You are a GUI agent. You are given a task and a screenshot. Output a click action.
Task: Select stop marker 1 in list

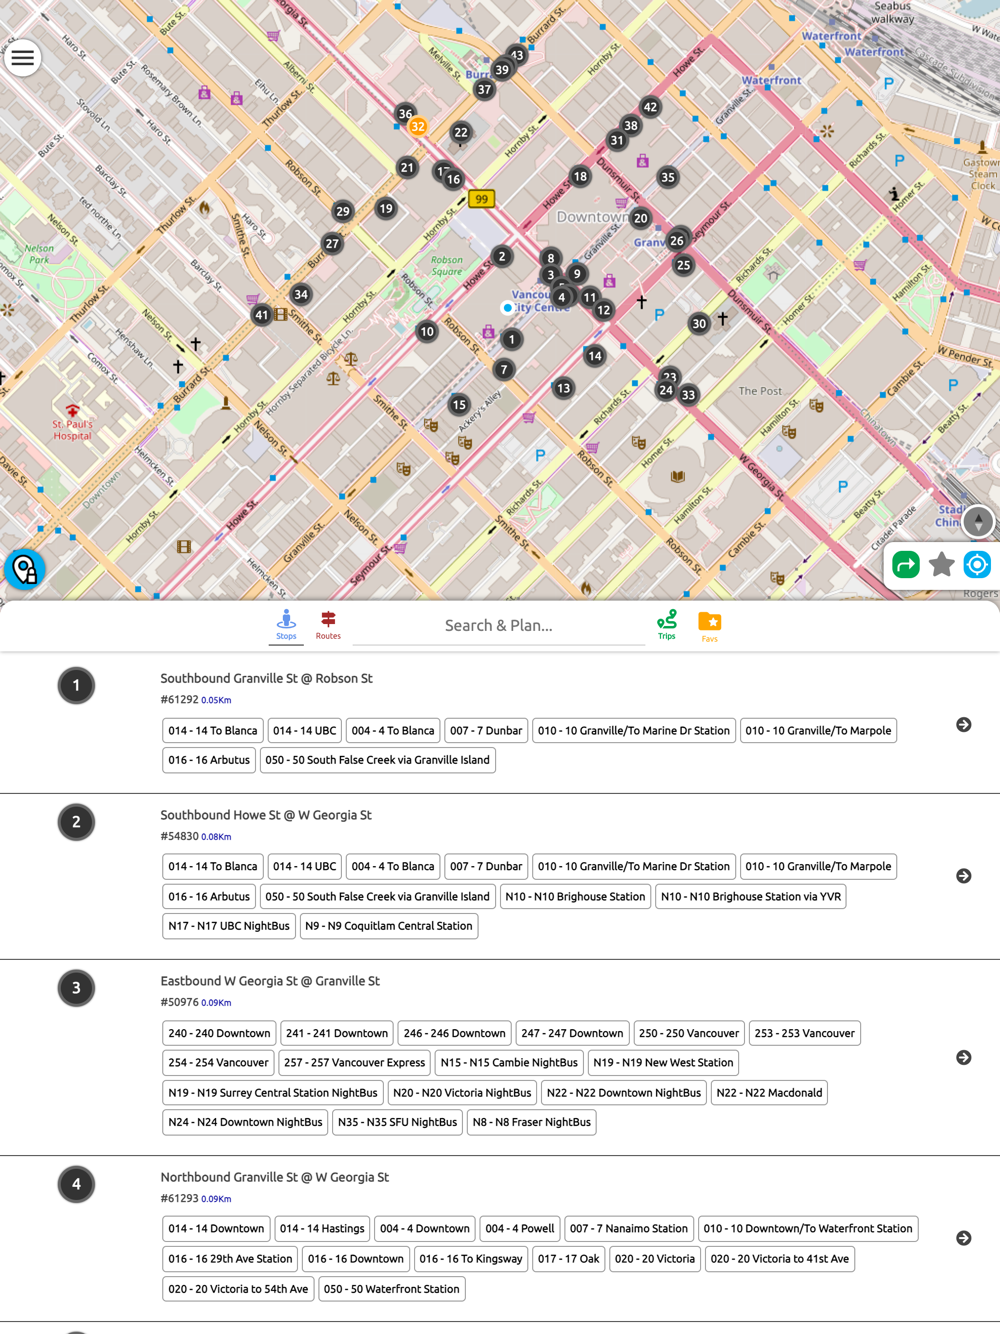pyautogui.click(x=76, y=686)
